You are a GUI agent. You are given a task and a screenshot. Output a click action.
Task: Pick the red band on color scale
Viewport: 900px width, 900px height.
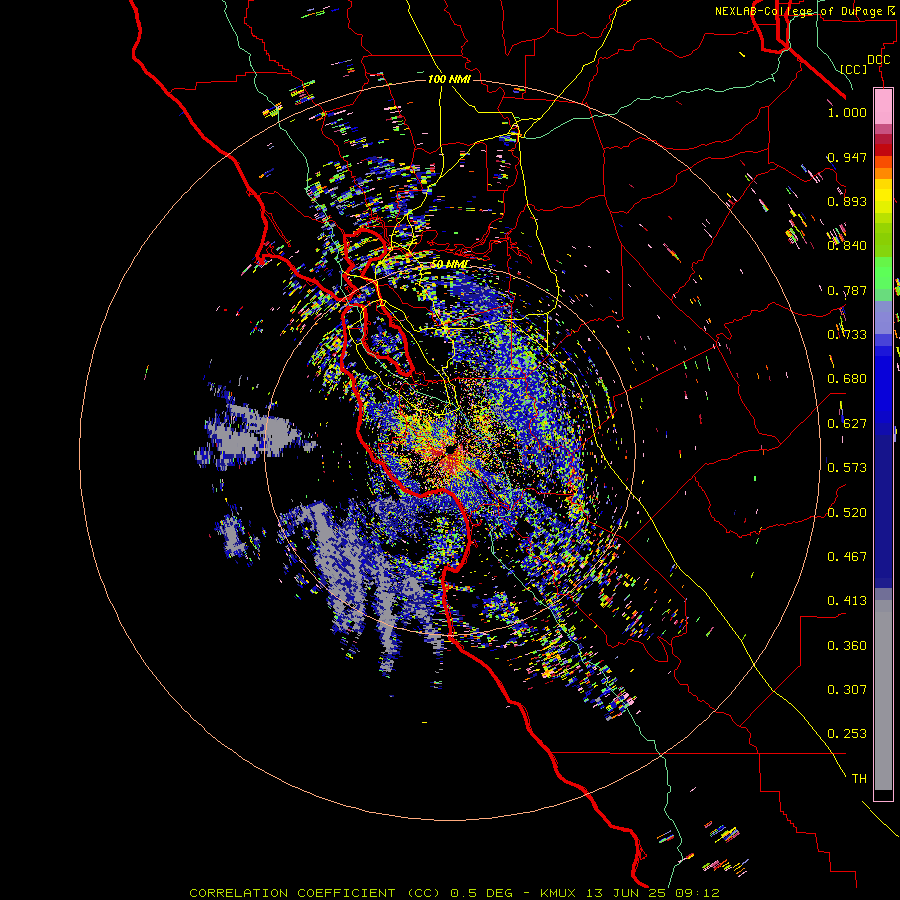[883, 149]
